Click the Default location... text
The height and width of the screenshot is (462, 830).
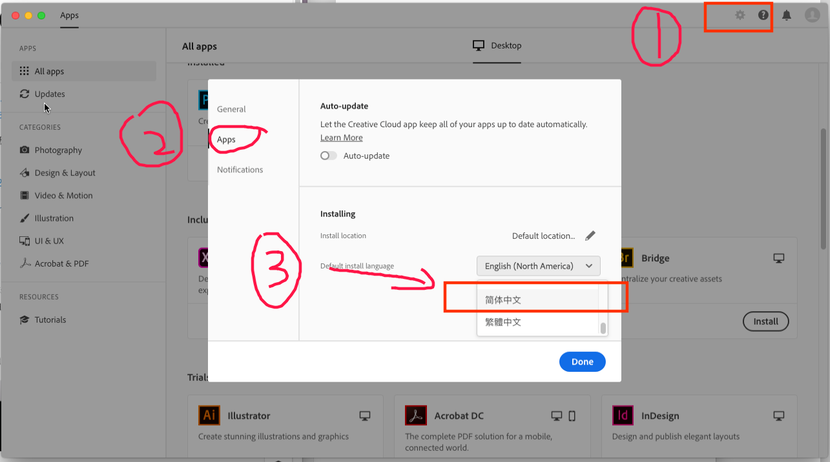click(x=544, y=235)
